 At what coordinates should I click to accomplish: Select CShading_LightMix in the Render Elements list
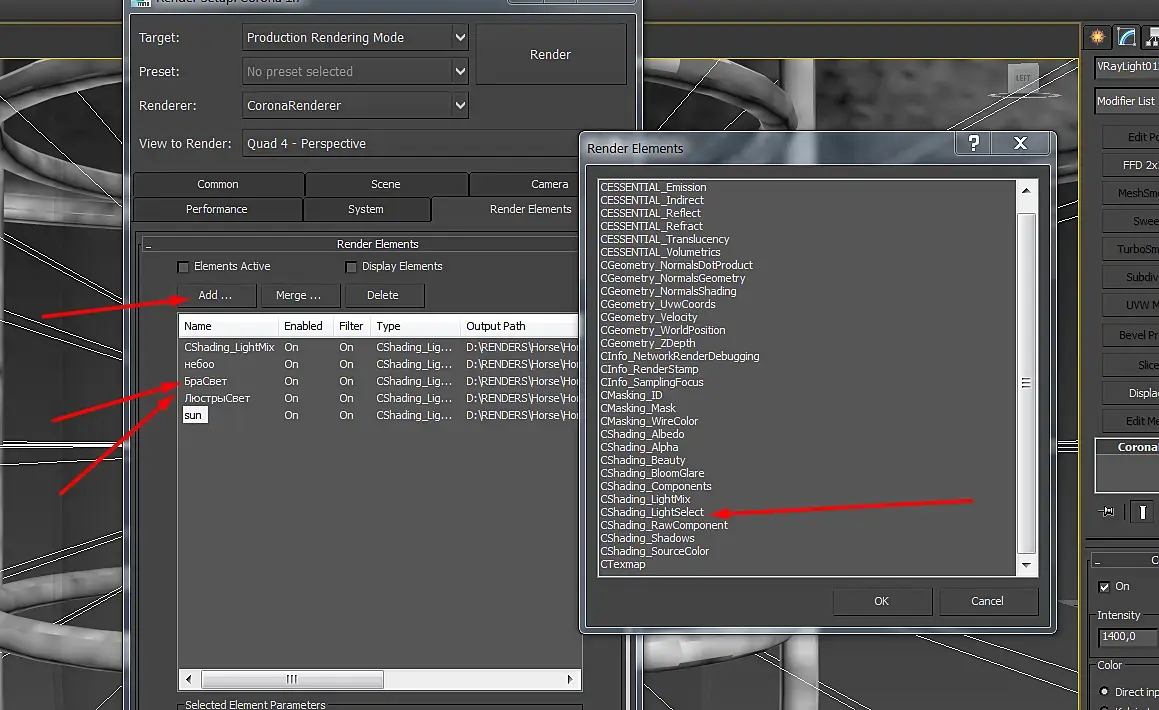pos(645,499)
